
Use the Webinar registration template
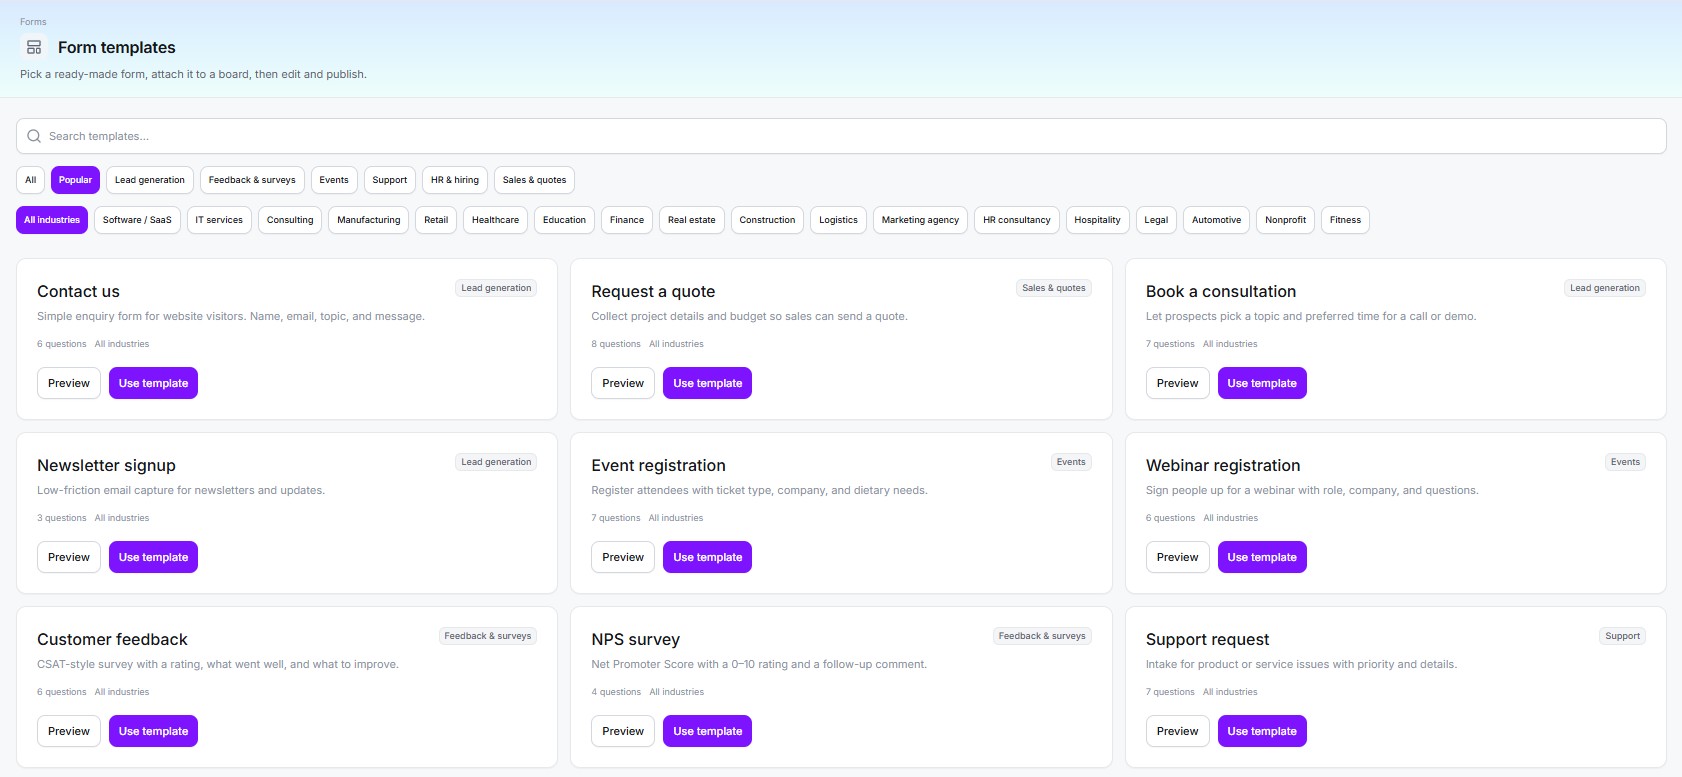pos(1262,557)
